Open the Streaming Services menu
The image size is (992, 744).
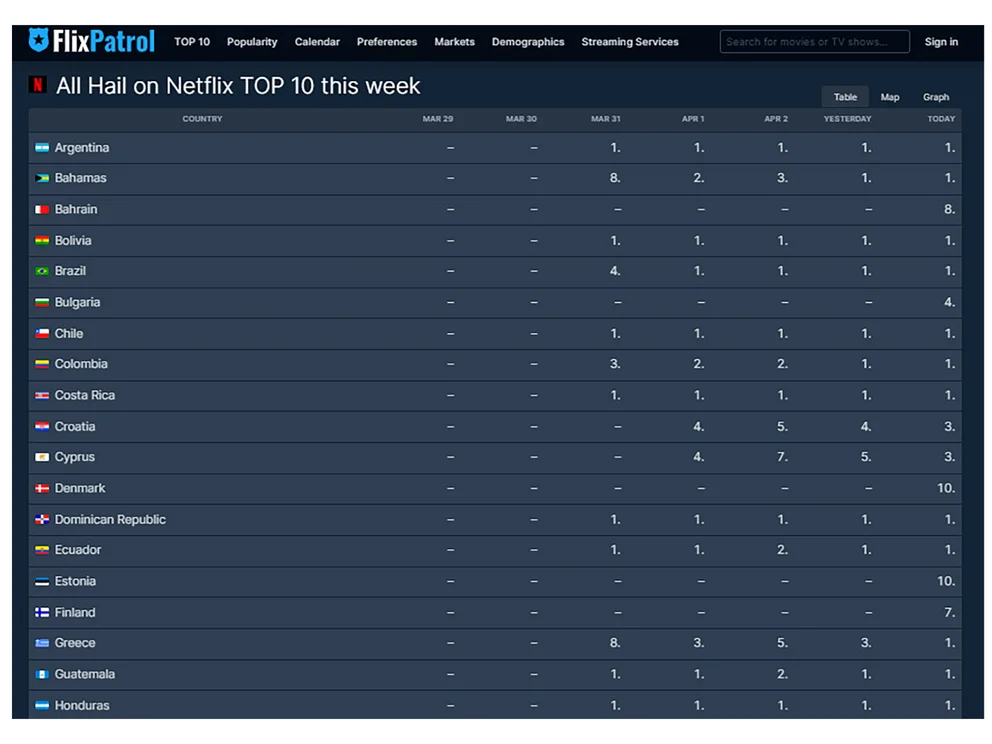tap(629, 42)
